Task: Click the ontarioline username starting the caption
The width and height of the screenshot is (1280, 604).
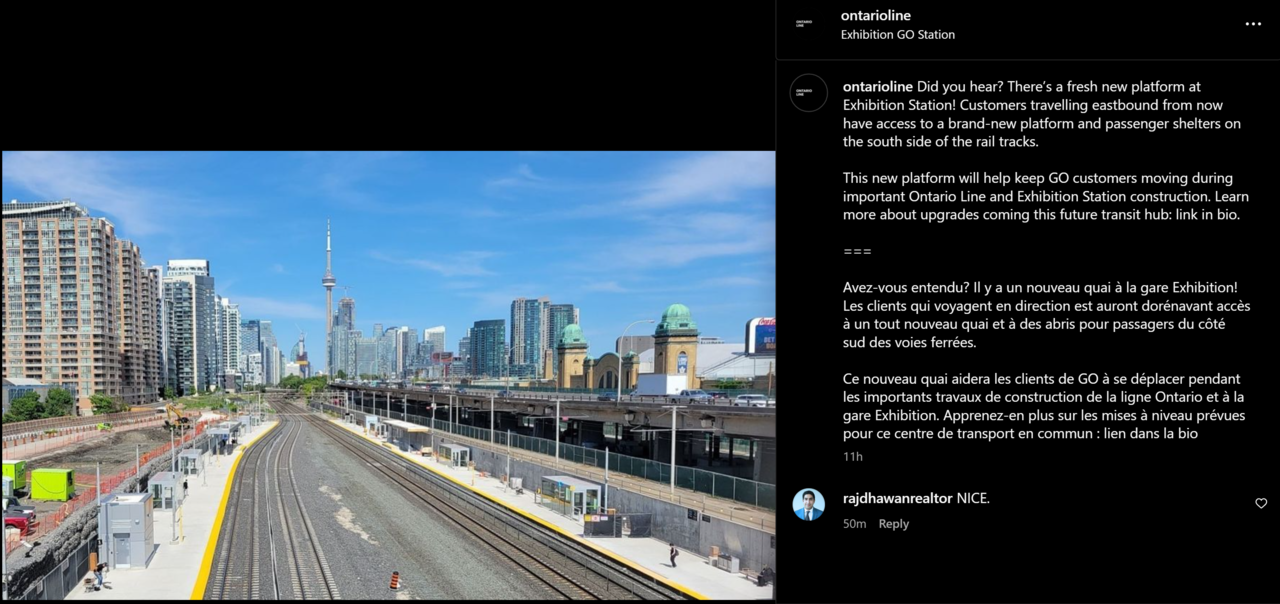Action: (877, 87)
